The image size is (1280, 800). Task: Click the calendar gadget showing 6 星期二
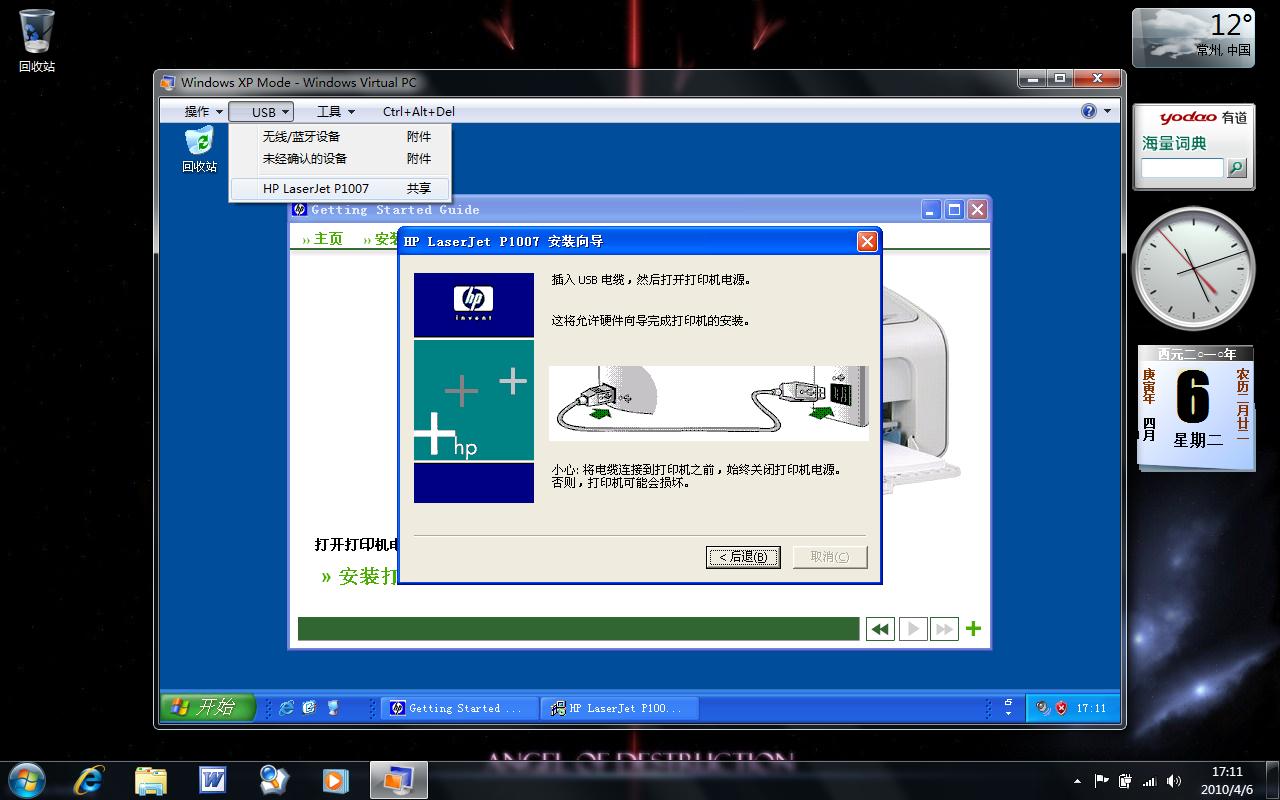pyautogui.click(x=1196, y=407)
